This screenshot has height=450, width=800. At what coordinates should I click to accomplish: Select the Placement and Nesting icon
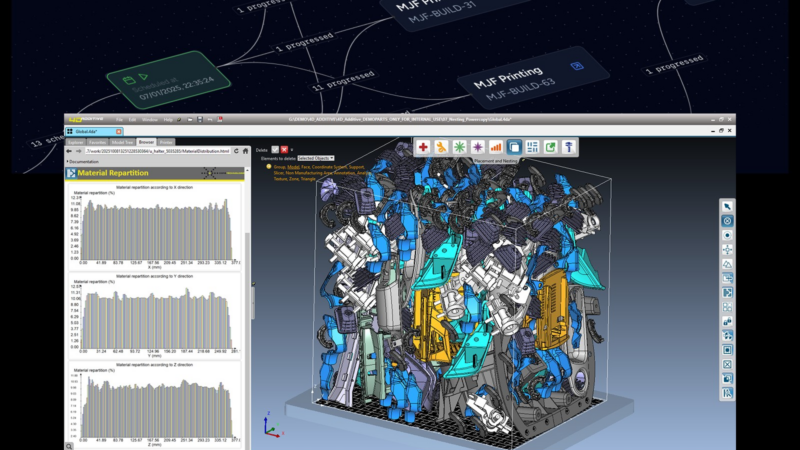point(514,147)
